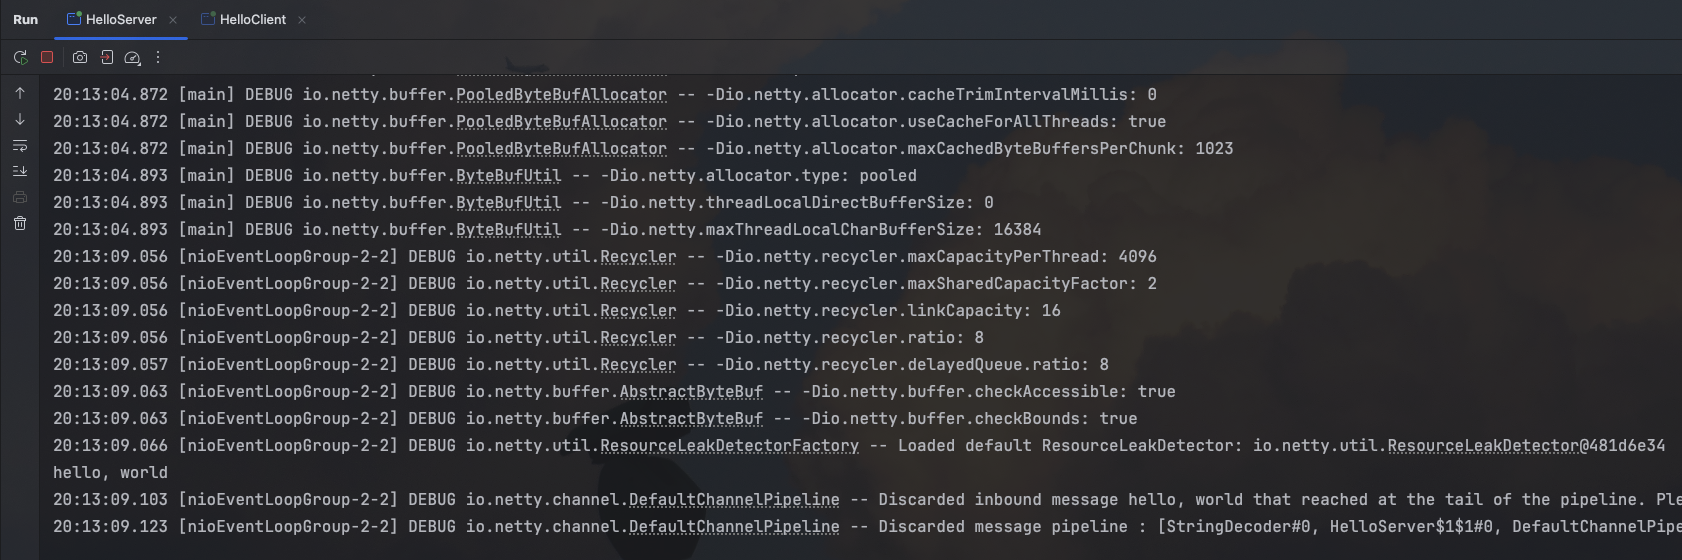This screenshot has height=560, width=1682.
Task: Click the Exit icon with red arrow
Action: (106, 58)
